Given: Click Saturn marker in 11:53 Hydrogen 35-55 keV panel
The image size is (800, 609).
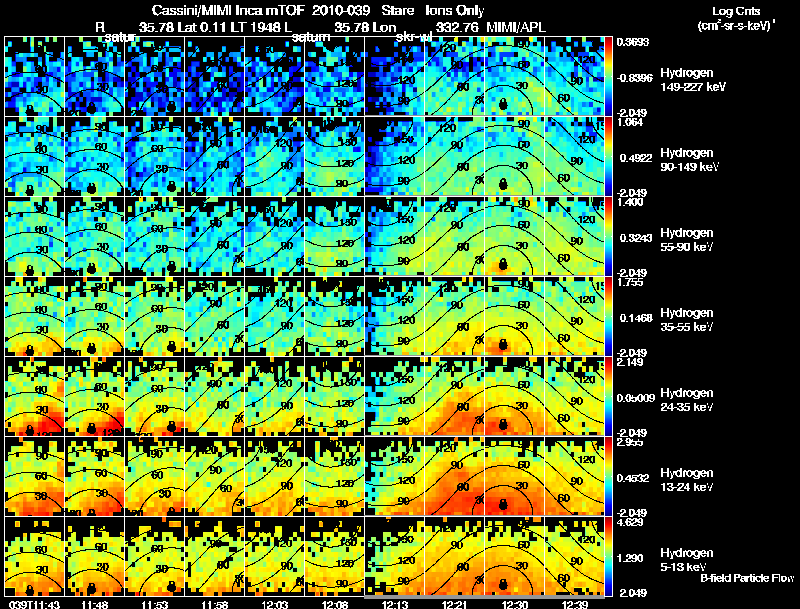Looking at the screenshot, I should [x=171, y=348].
